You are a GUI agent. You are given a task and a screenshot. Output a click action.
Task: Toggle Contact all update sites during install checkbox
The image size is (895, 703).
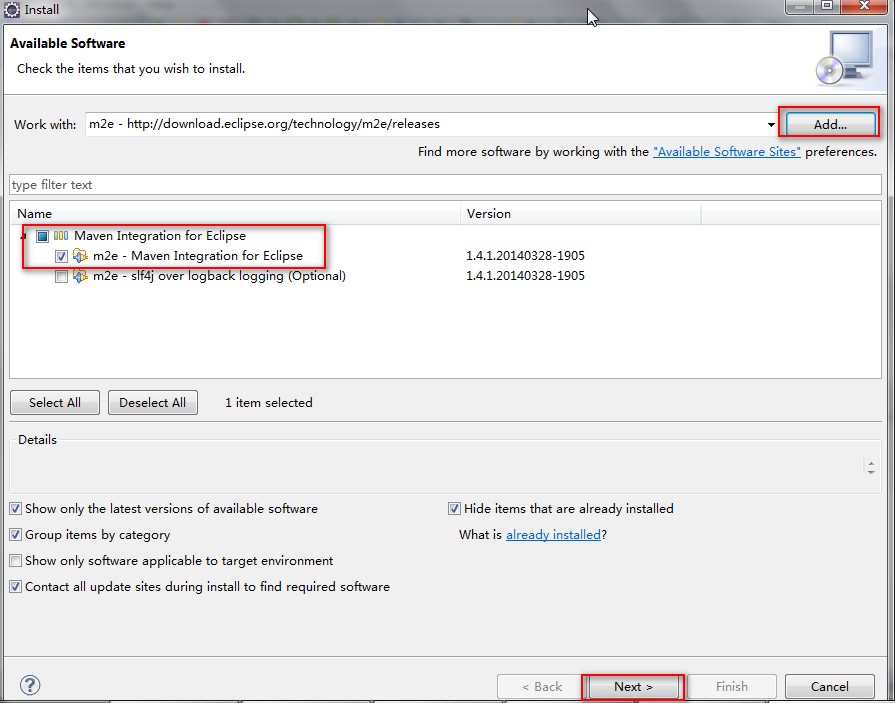pos(15,587)
